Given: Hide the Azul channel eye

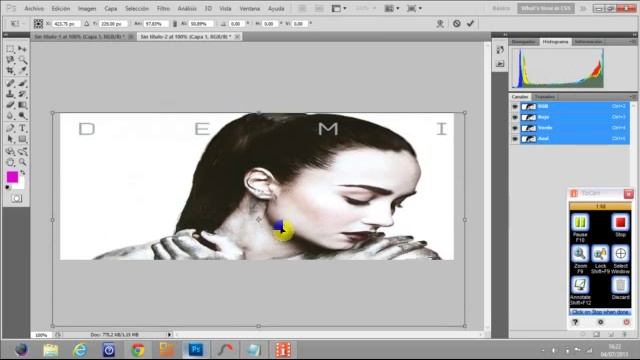Looking at the screenshot, I should point(515,139).
